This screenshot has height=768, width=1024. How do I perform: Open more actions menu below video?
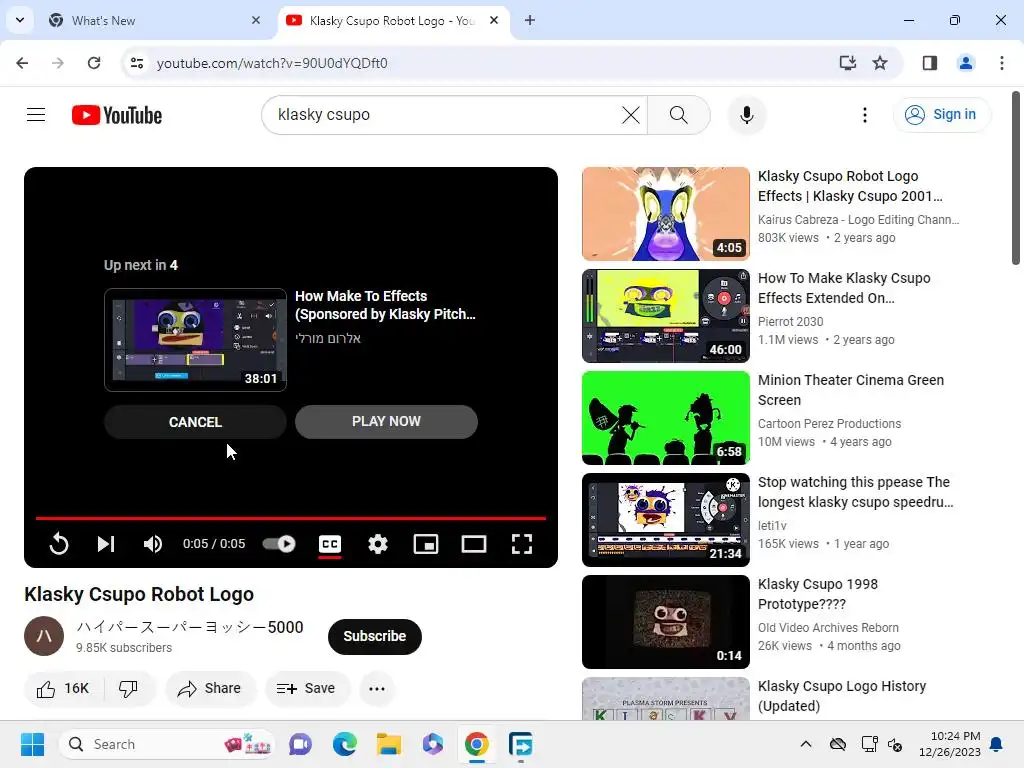tap(377, 688)
